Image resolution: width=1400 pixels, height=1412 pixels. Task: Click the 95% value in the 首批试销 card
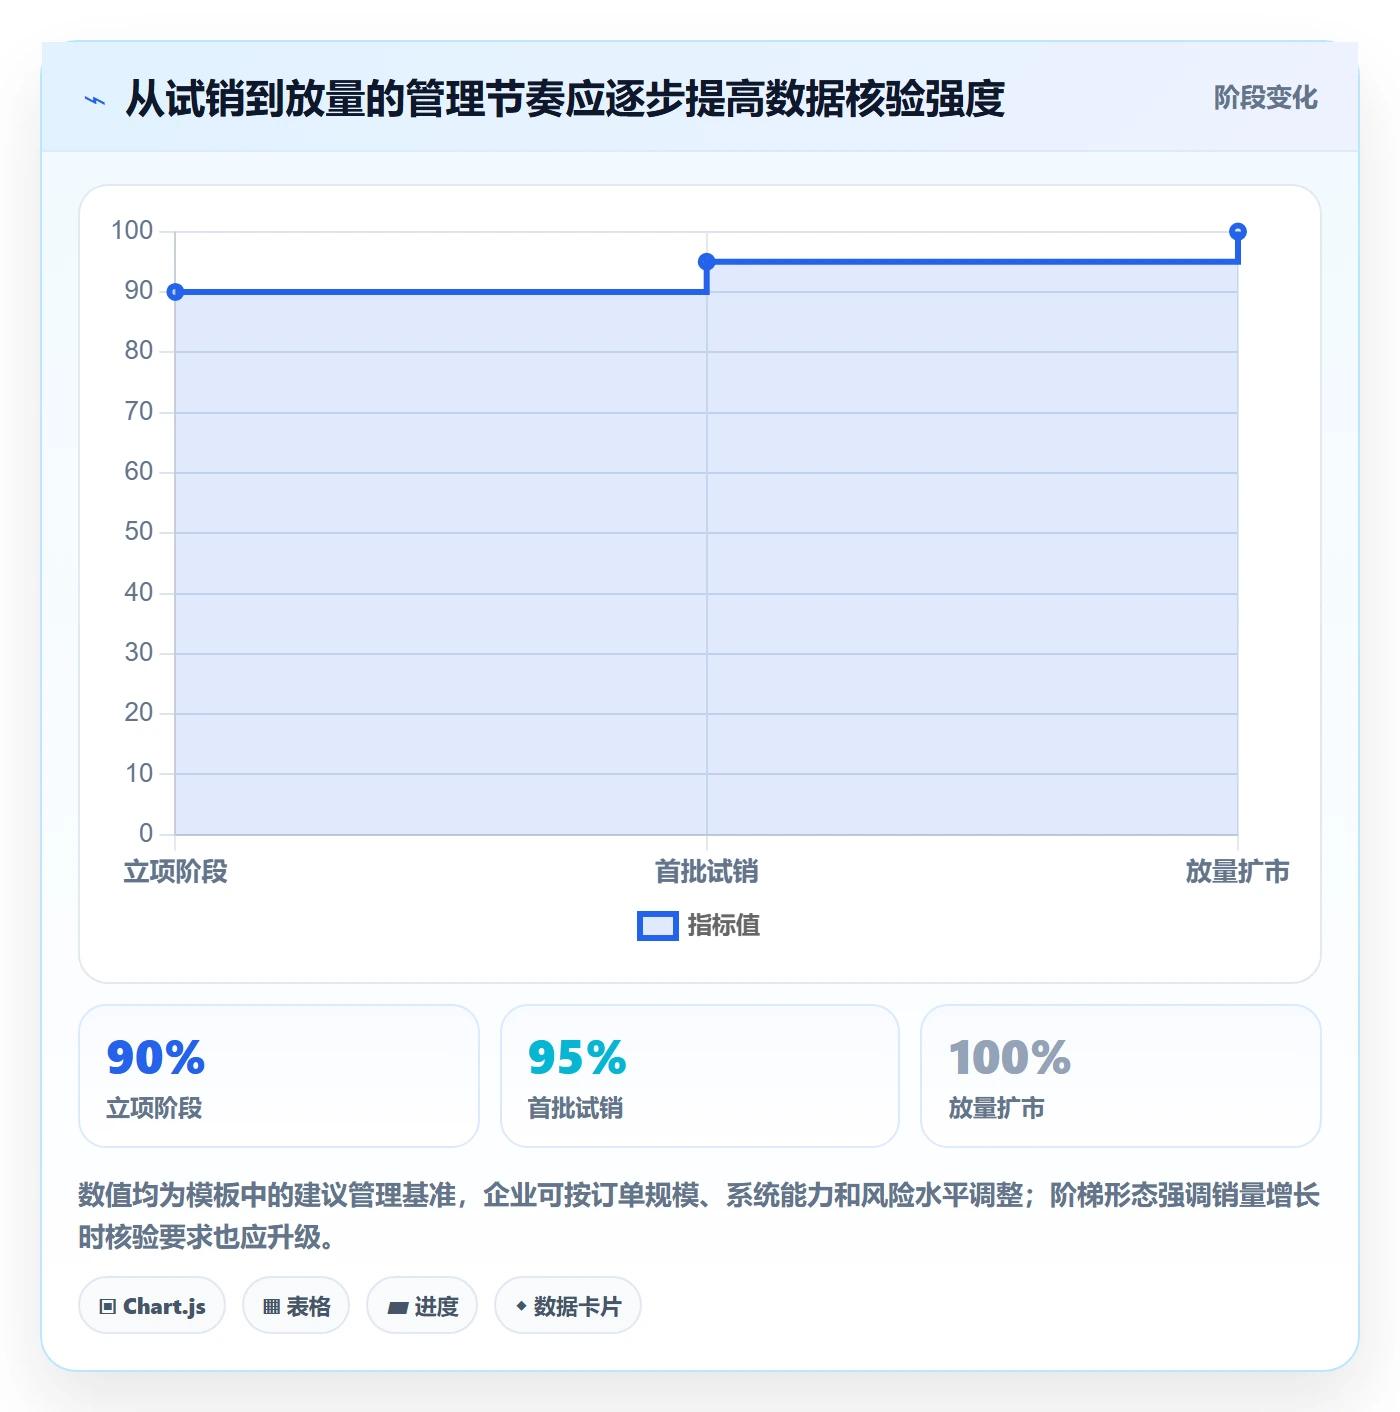[x=577, y=1058]
